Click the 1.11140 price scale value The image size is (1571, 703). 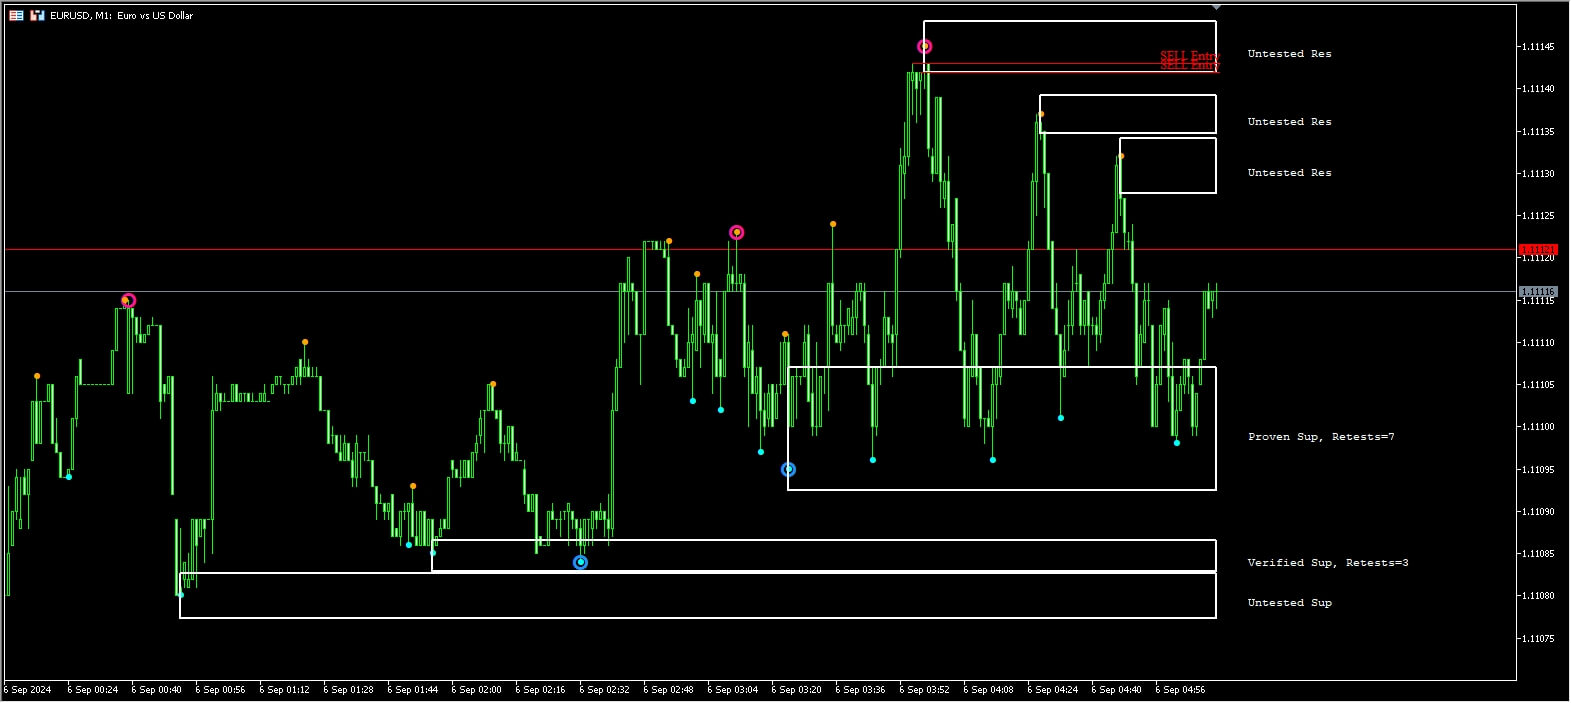coord(1540,89)
